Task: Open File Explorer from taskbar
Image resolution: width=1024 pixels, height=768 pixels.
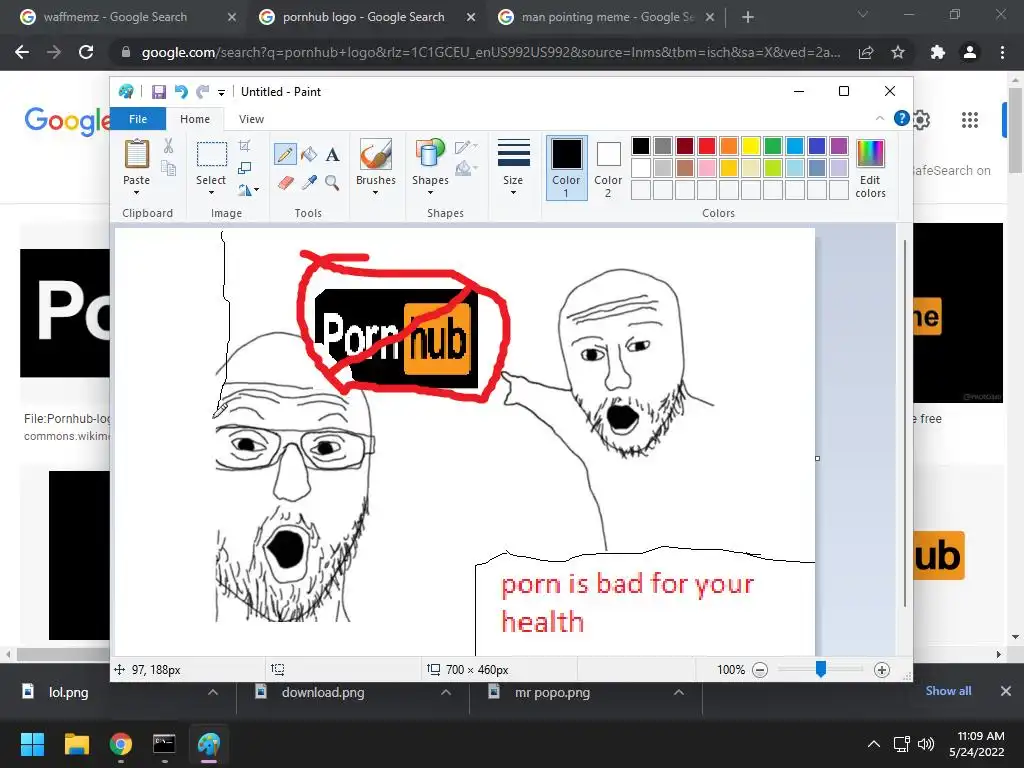Action: [76, 744]
